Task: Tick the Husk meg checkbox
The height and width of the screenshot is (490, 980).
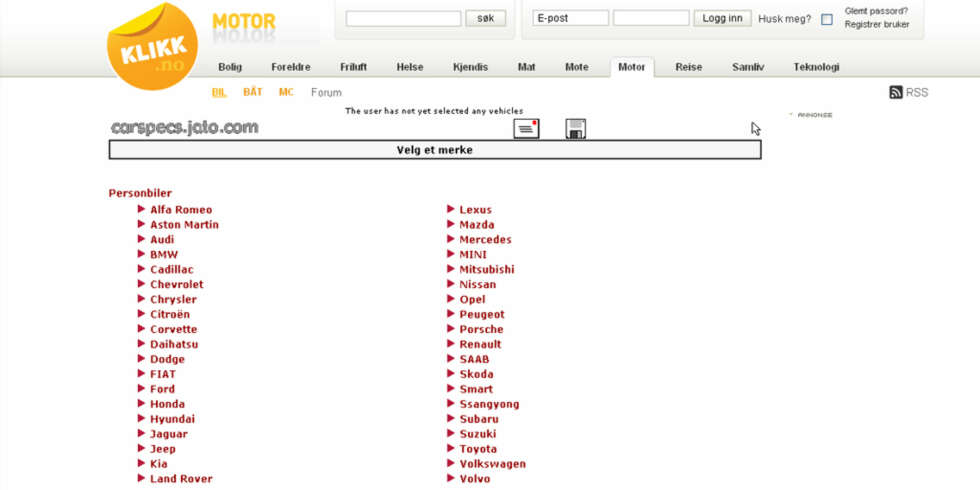Action: click(x=827, y=19)
